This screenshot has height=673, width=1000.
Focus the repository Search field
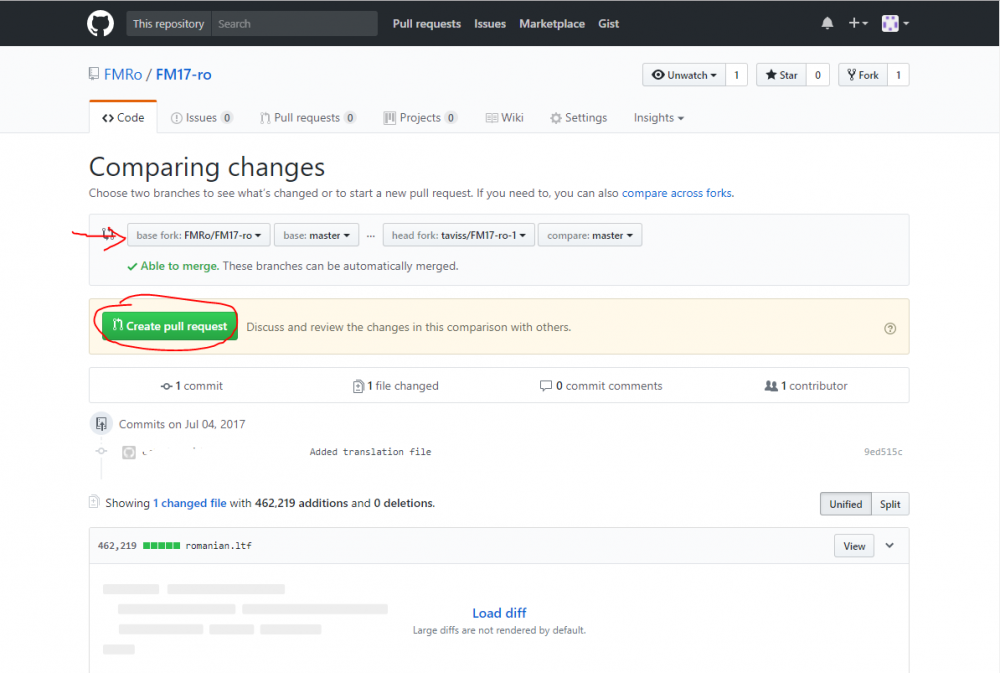tap(294, 24)
